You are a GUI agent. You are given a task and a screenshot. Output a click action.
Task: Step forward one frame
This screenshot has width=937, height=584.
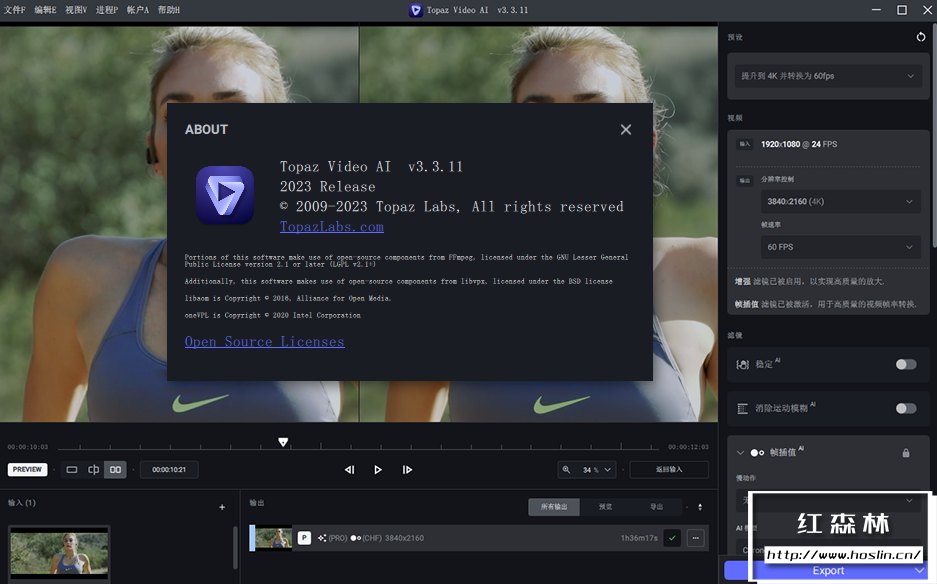tap(407, 470)
